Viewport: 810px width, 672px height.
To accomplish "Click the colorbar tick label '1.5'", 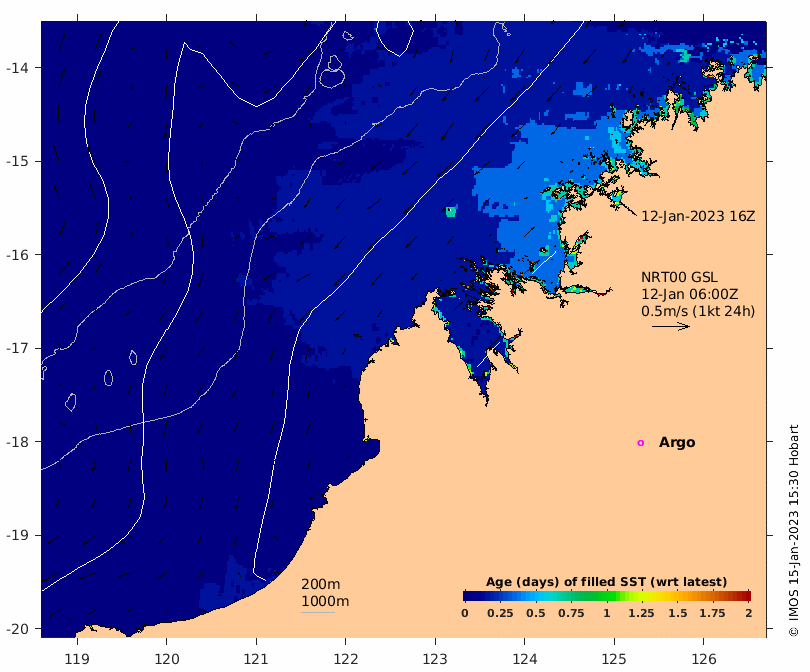I will coord(677,613).
